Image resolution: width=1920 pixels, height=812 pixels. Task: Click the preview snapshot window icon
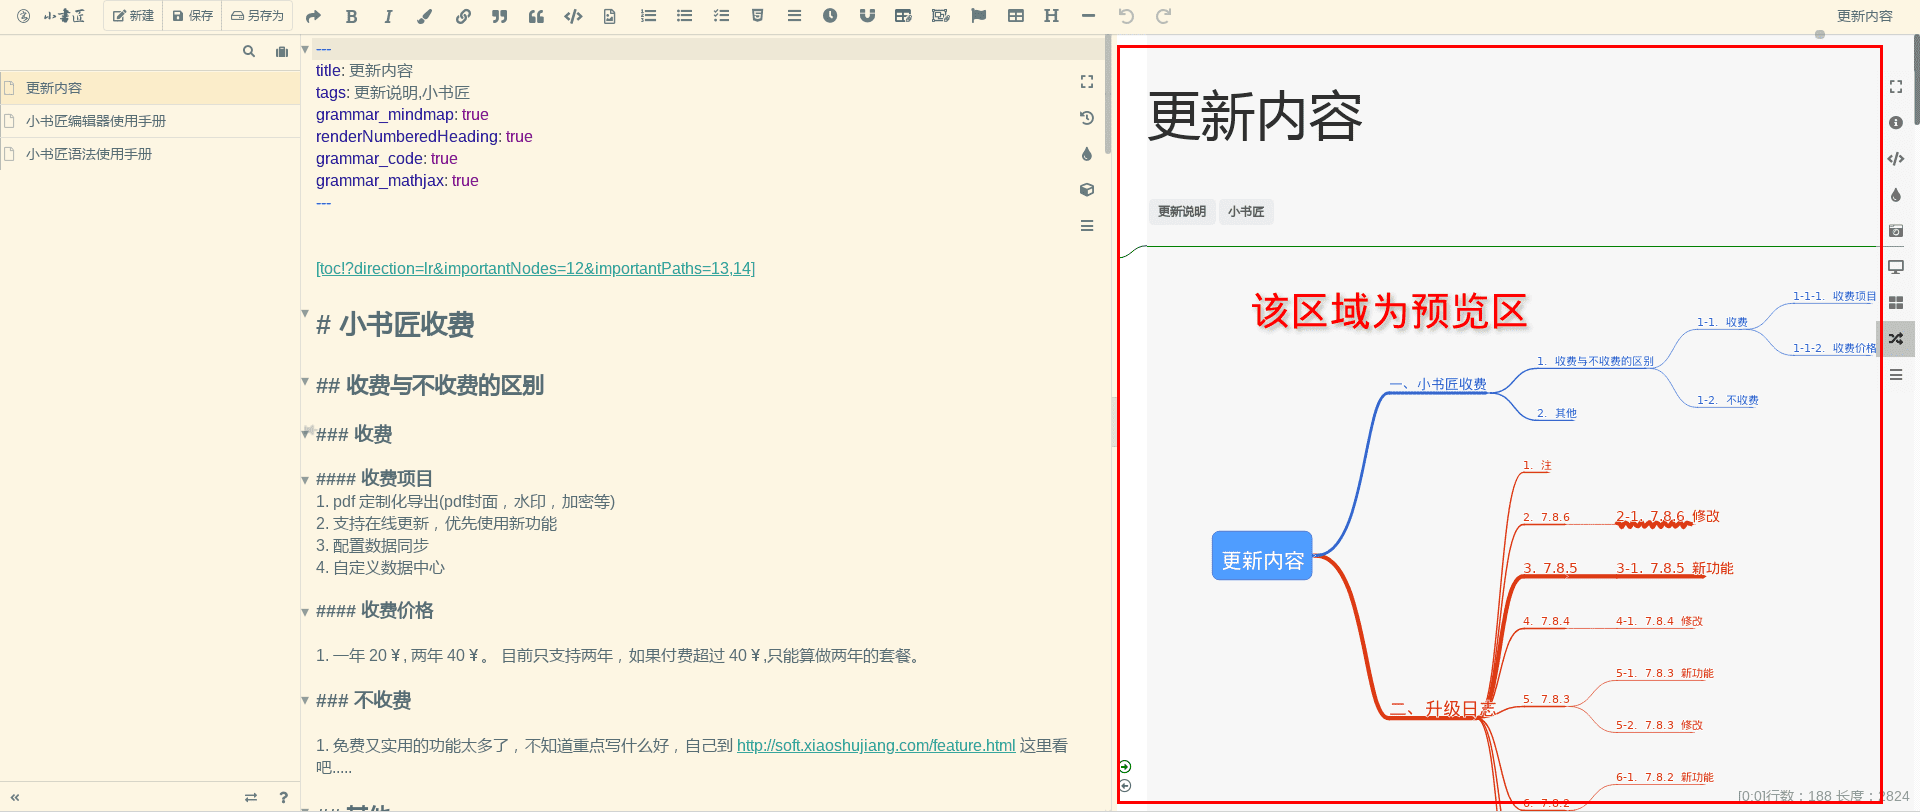[x=1896, y=231]
